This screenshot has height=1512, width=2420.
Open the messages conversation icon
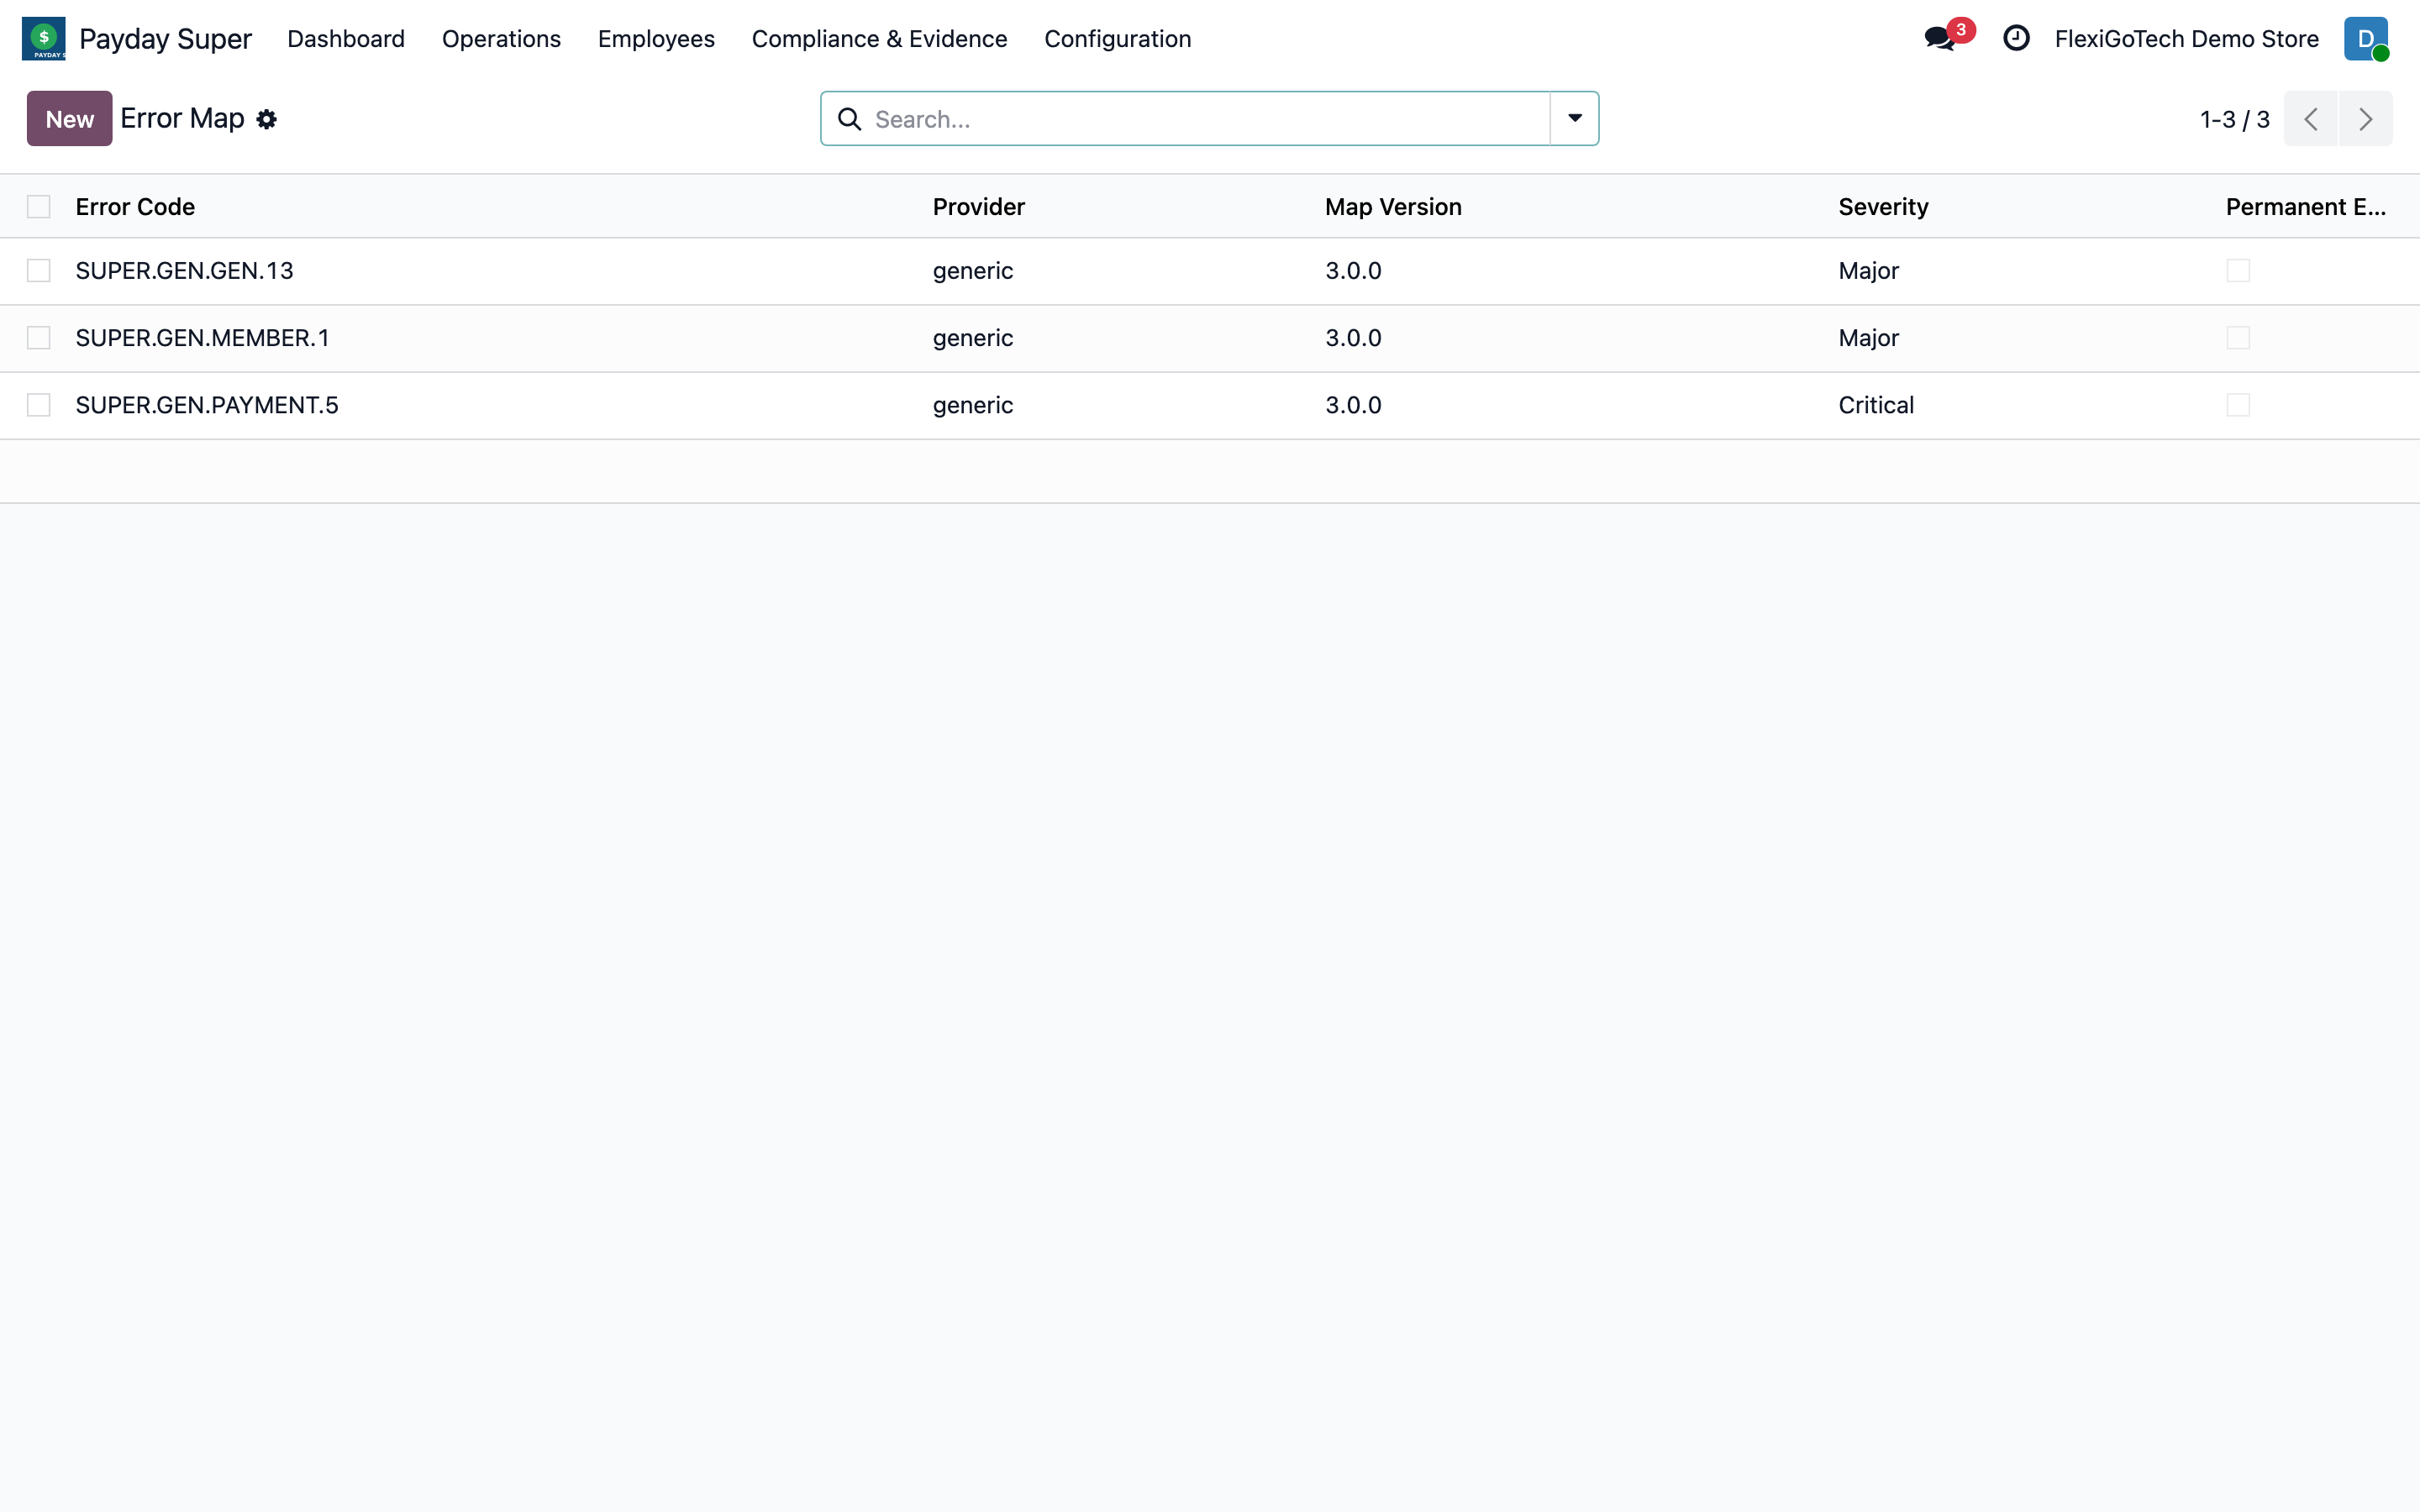[1940, 39]
